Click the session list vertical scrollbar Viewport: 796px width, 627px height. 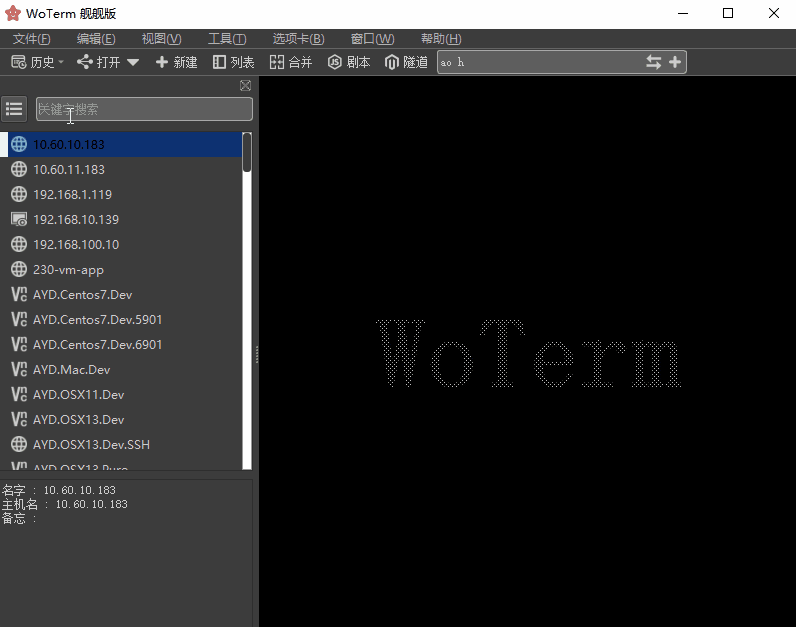coord(247,300)
